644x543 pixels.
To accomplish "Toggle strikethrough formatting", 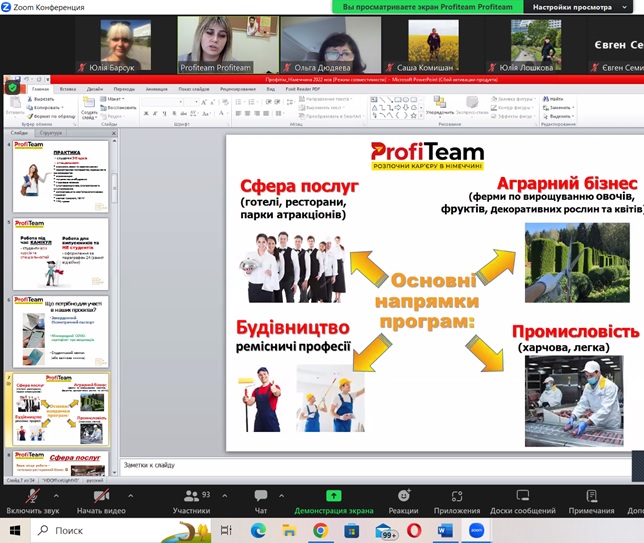I will 184,113.
